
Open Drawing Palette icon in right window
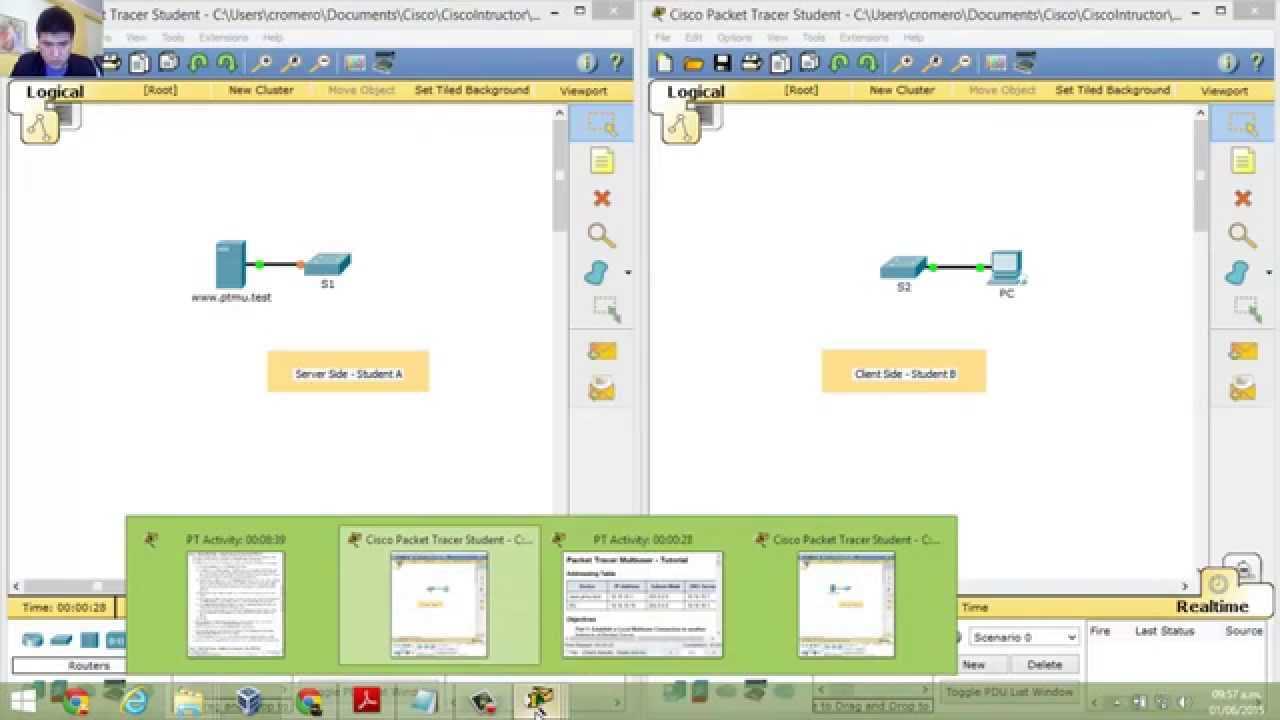[x=996, y=63]
